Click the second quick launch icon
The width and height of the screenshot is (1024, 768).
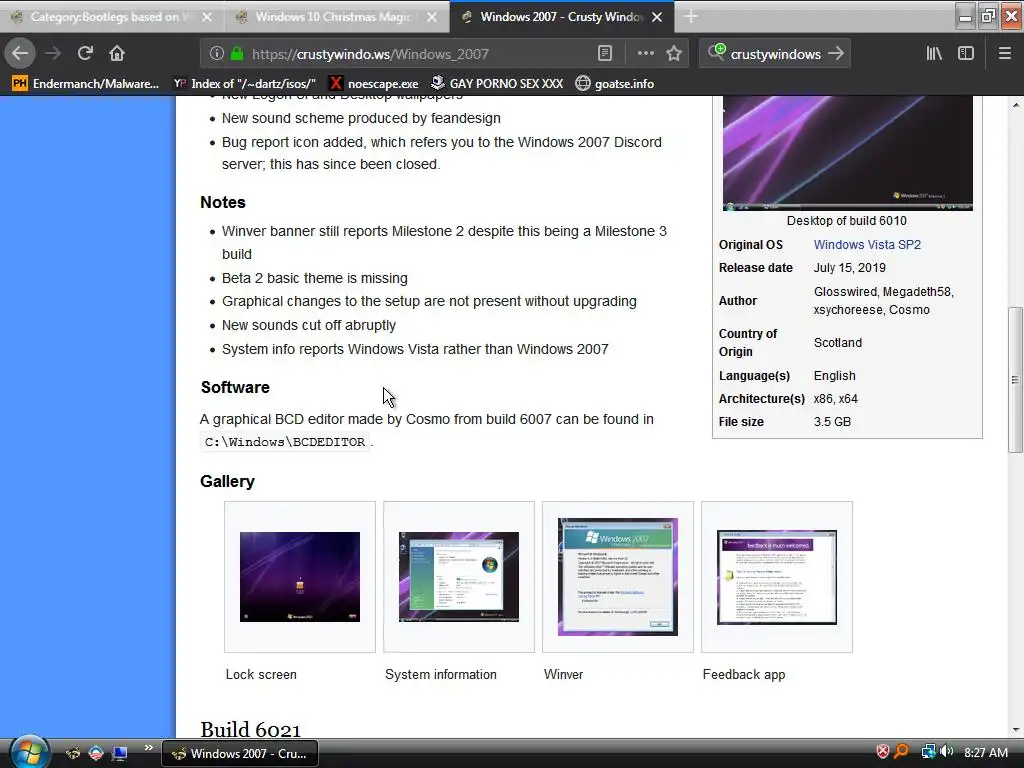click(x=96, y=753)
